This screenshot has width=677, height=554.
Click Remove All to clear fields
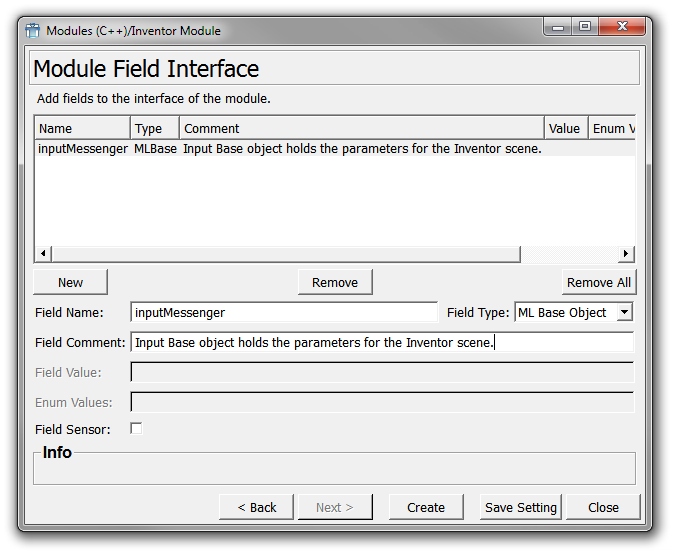598,282
